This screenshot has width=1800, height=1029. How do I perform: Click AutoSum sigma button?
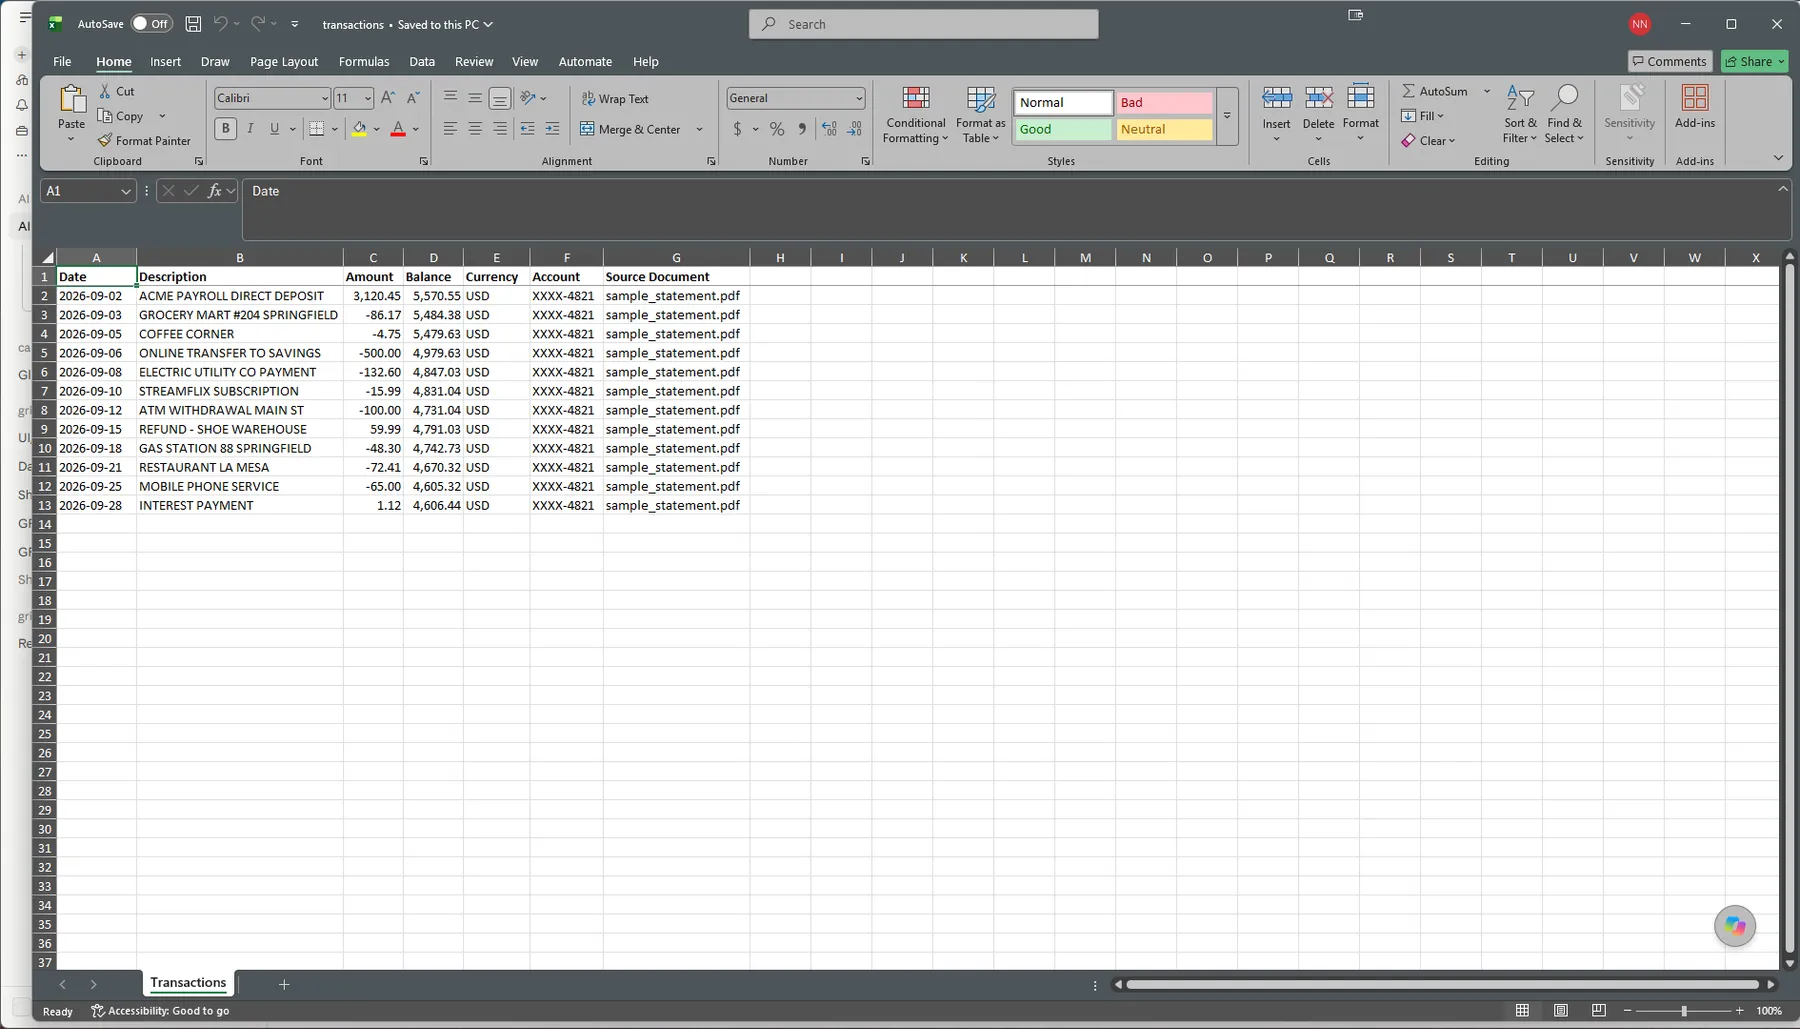pyautogui.click(x=1435, y=91)
